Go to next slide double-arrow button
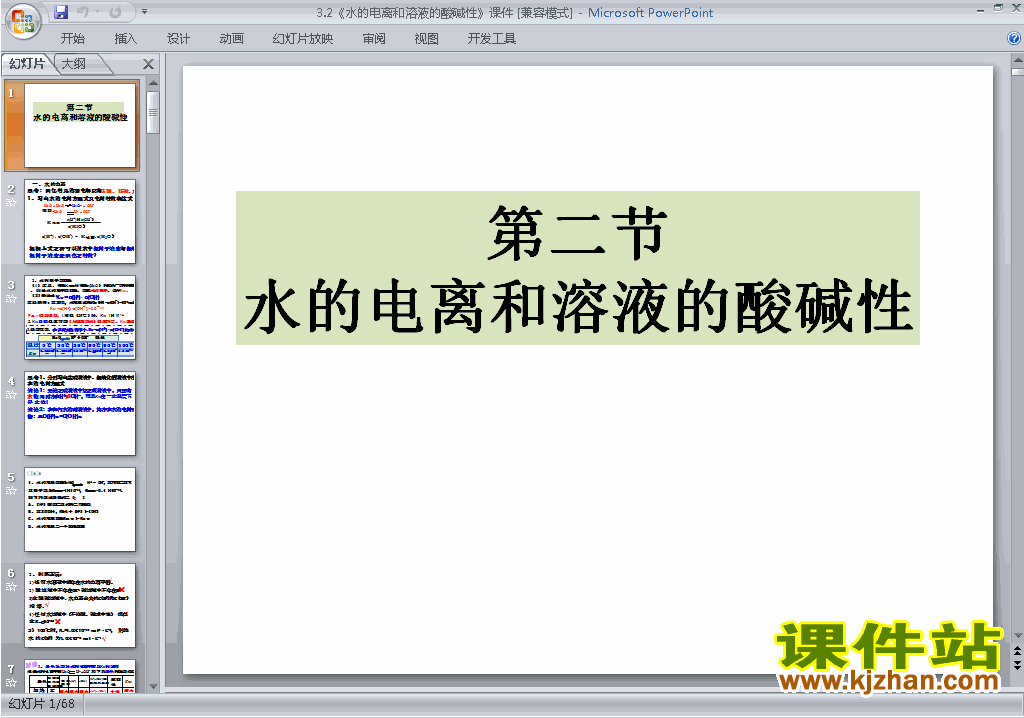The height and width of the screenshot is (718, 1024). tap(1017, 664)
